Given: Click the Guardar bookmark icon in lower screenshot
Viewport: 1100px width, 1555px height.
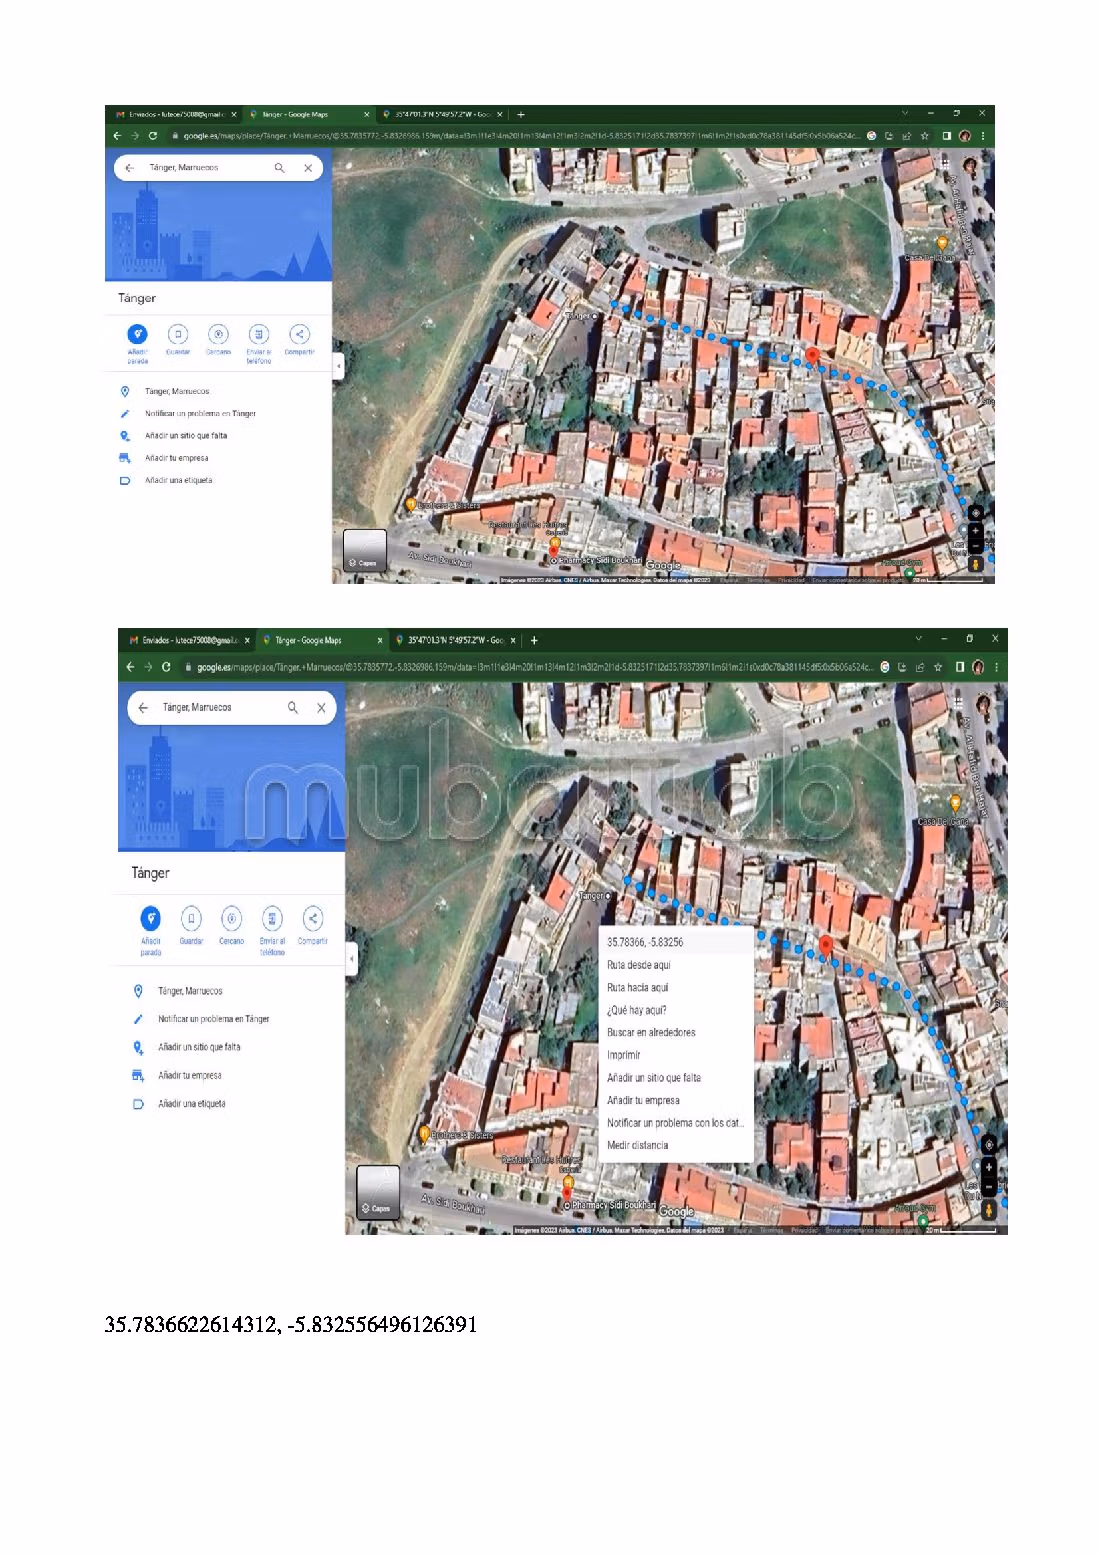Looking at the screenshot, I should pos(191,918).
